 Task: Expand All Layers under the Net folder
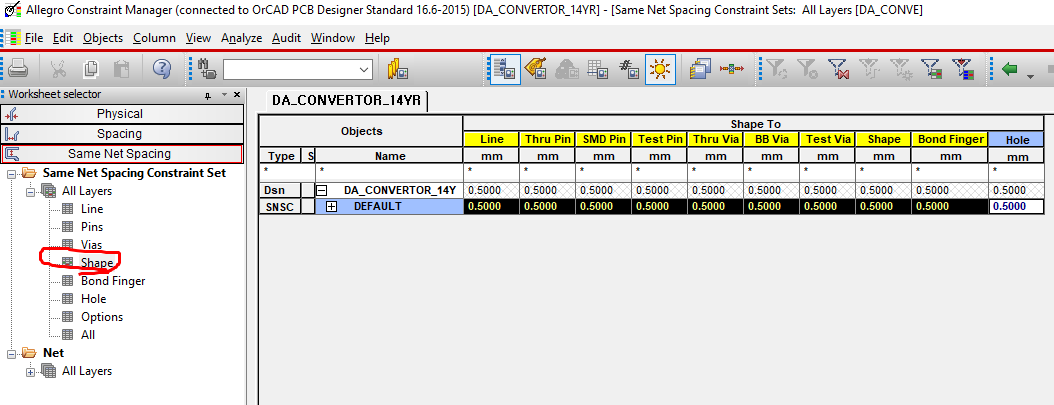tap(30, 371)
